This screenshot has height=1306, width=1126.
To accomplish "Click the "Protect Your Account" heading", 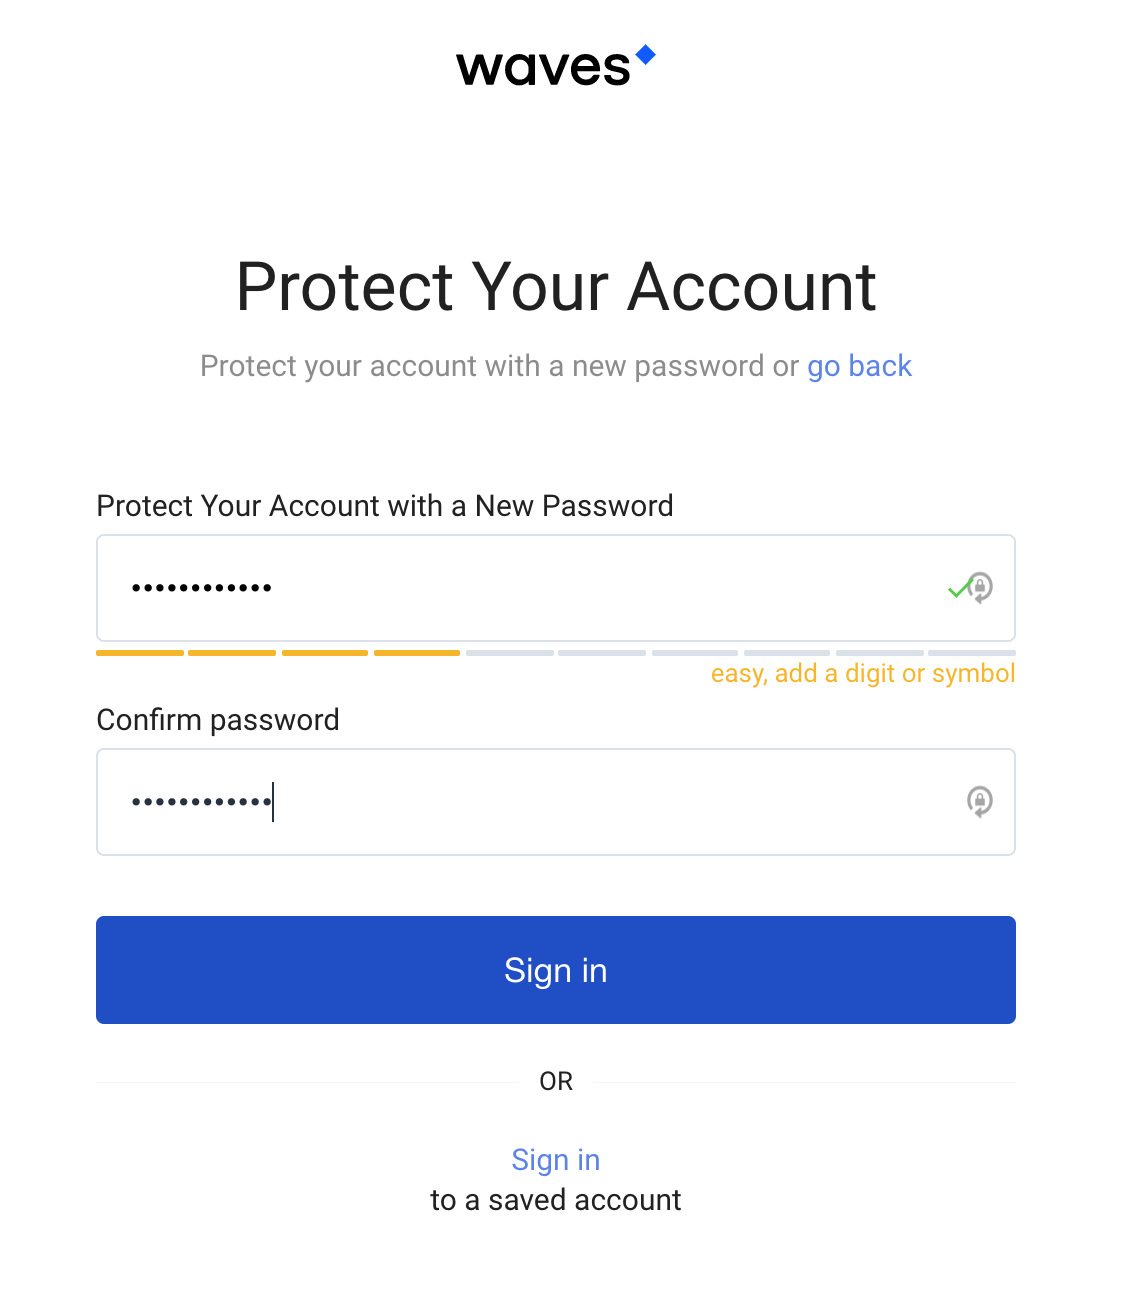I will click(556, 287).
